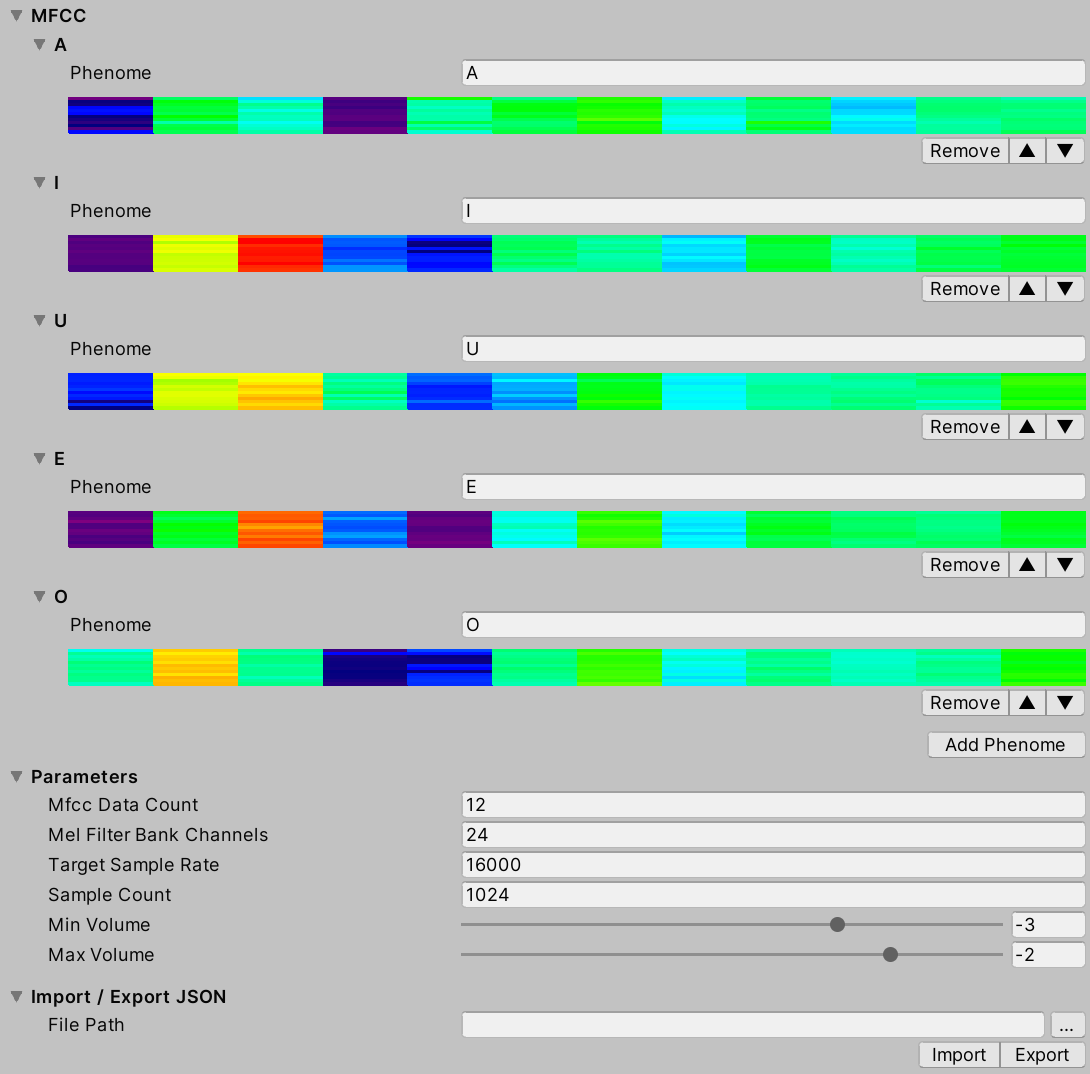Collapse the I phoneme foldout
The image size is (1090, 1074).
tap(40, 183)
